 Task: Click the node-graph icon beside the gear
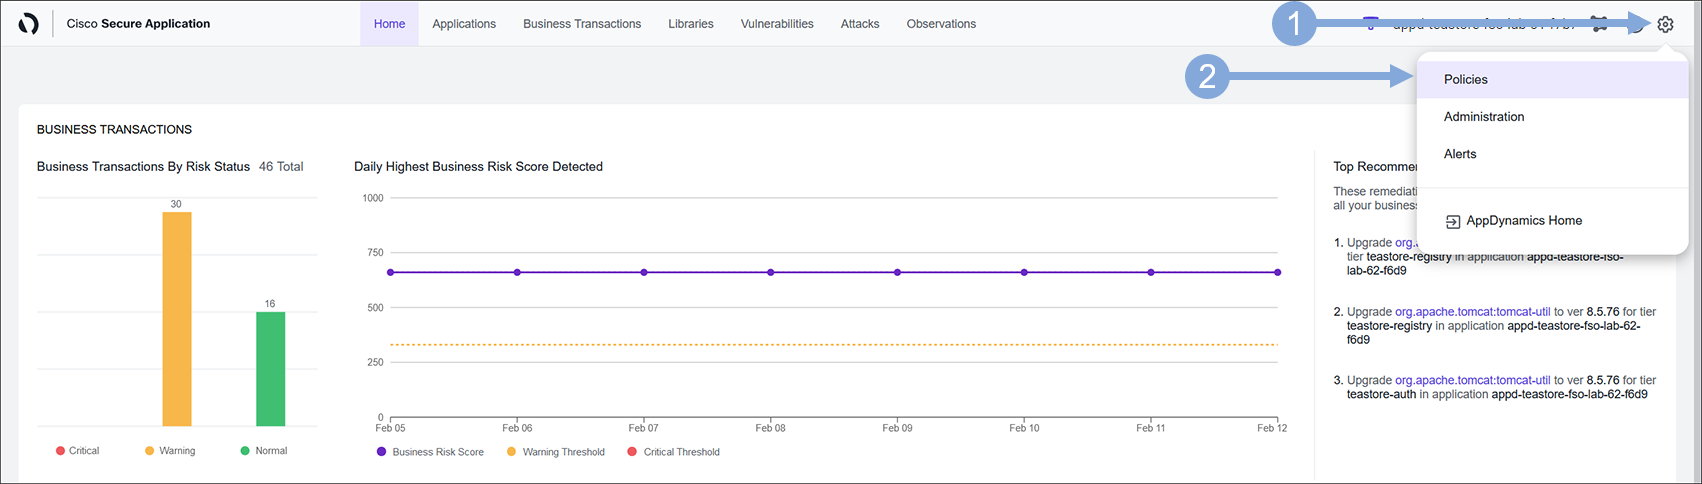[1600, 25]
